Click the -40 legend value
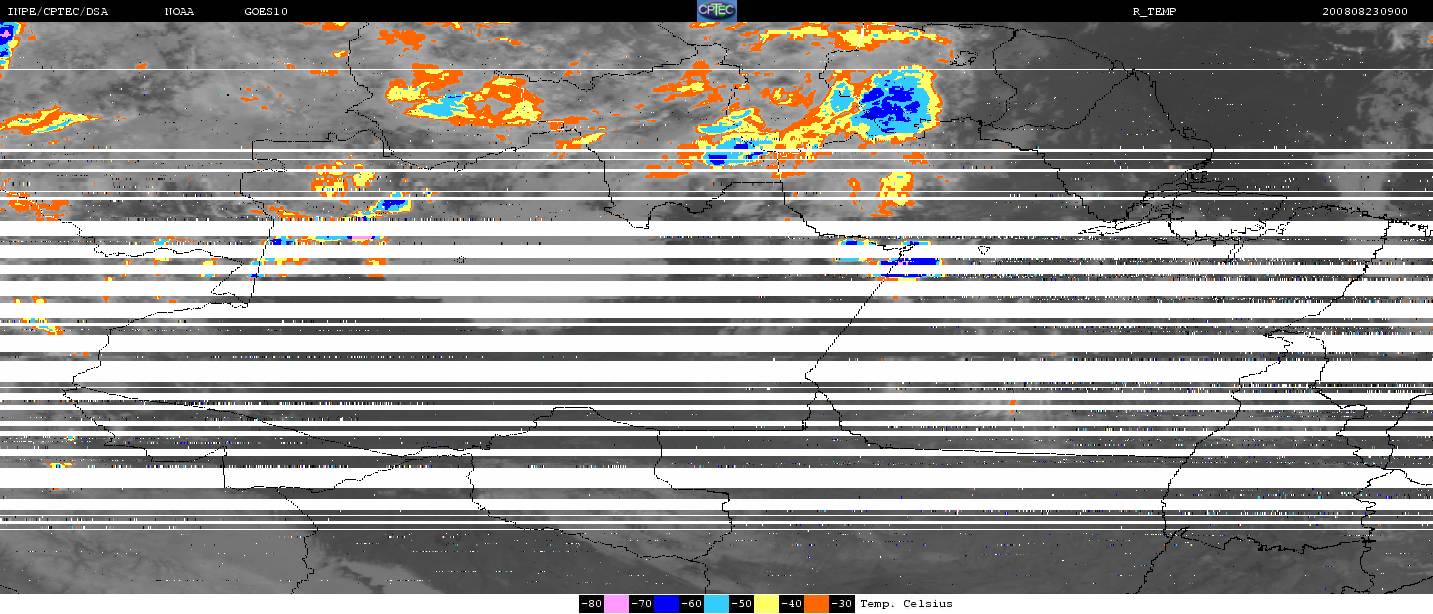1433x614 pixels. coord(792,604)
